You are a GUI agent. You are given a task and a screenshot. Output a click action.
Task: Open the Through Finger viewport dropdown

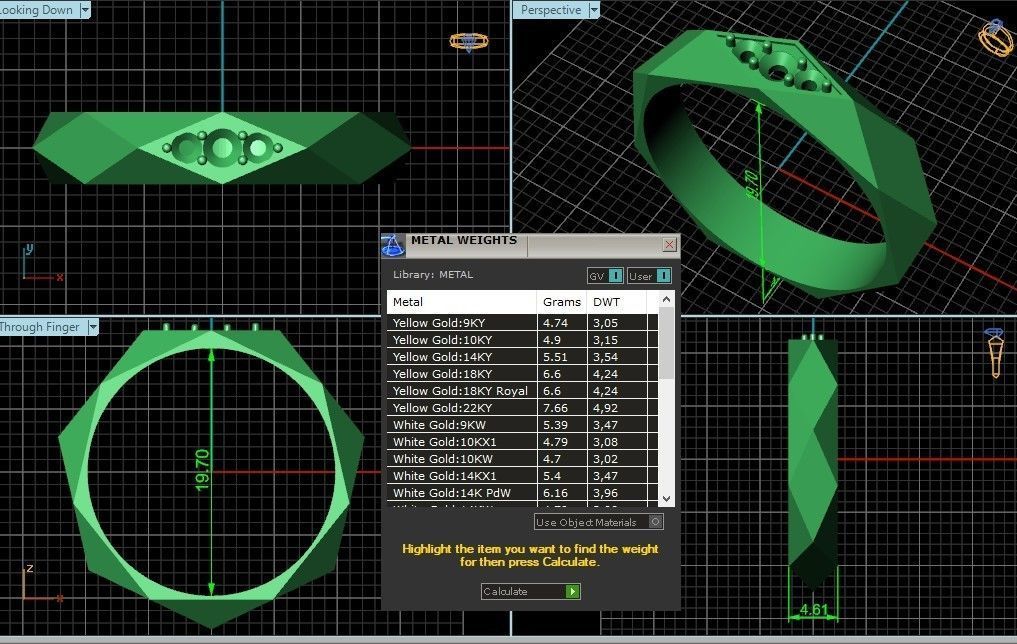tap(92, 327)
